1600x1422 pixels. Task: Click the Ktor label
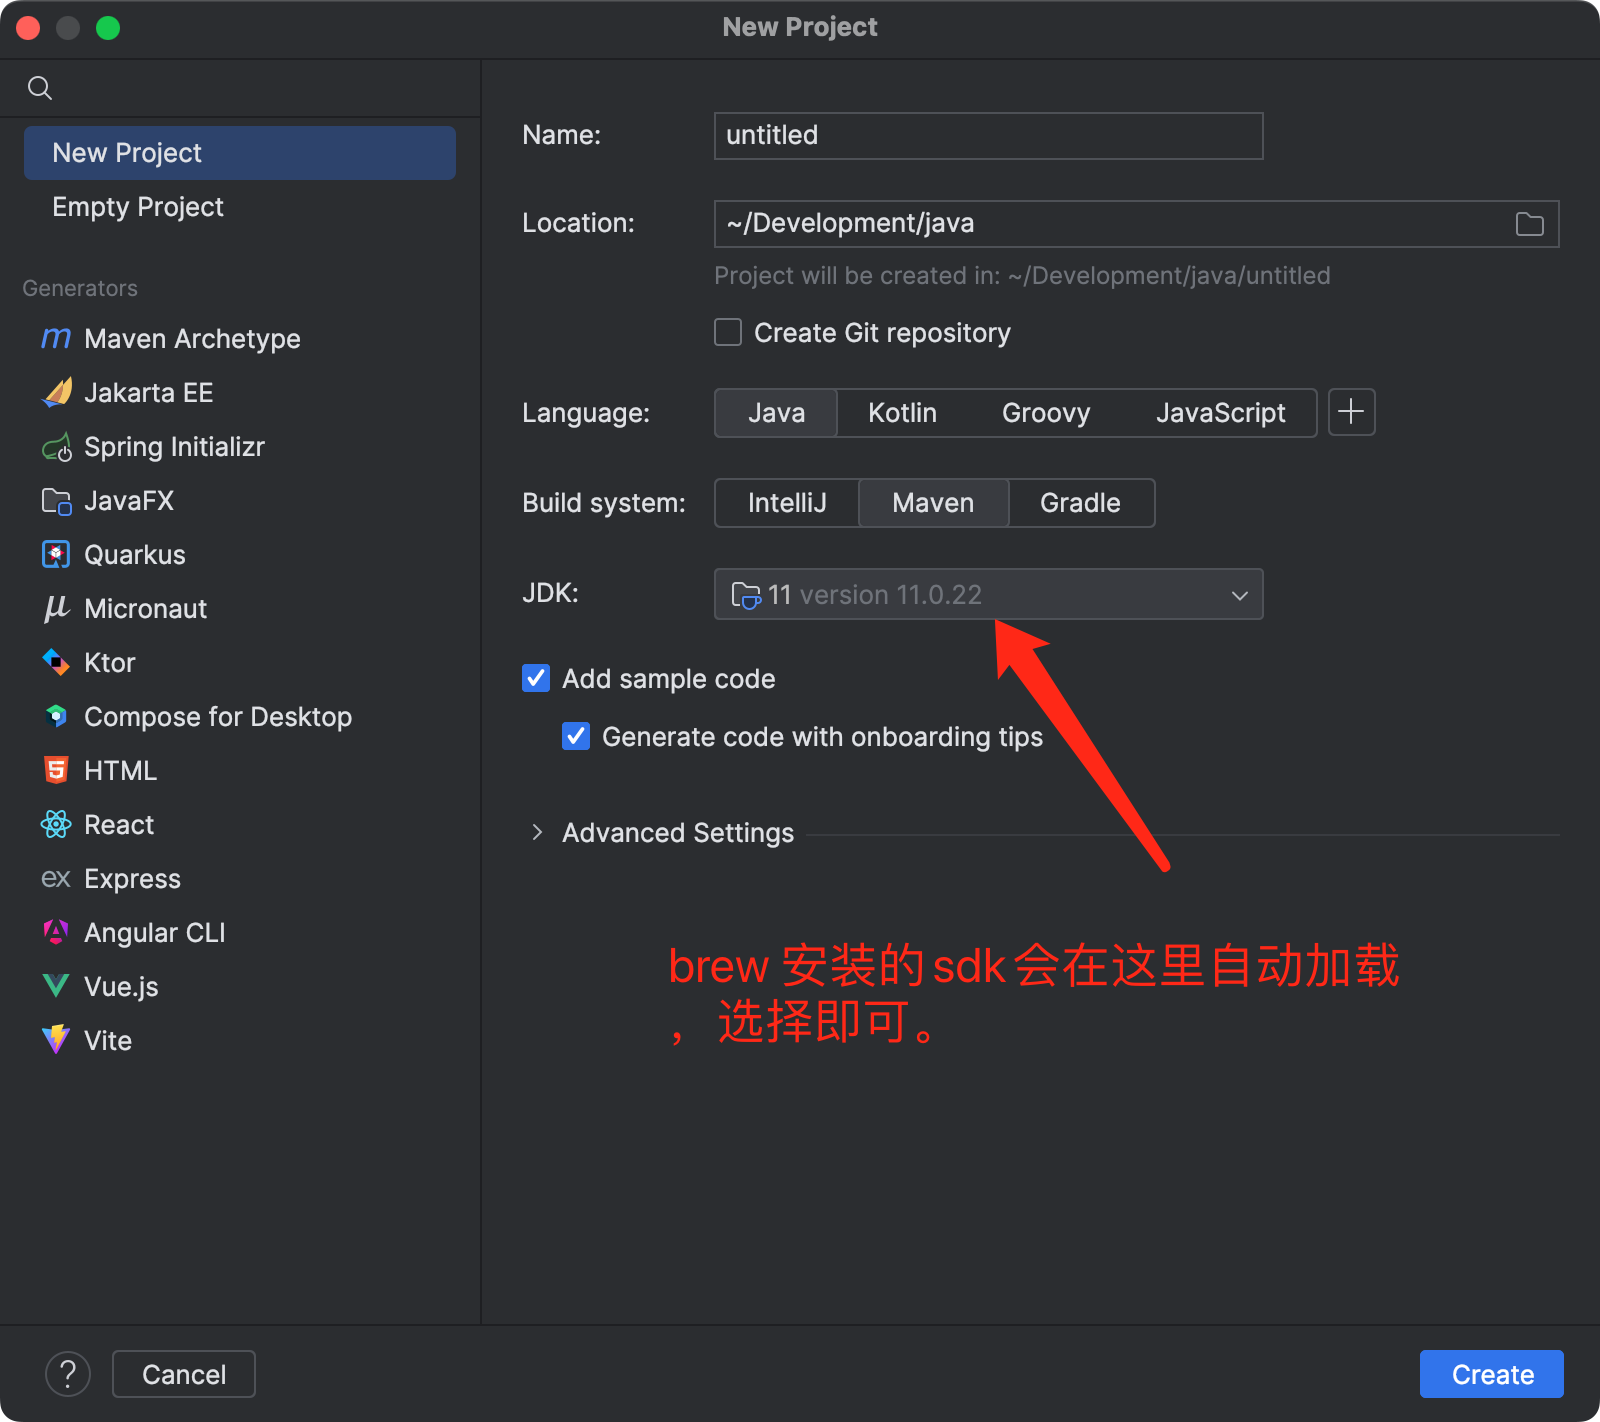(x=110, y=663)
